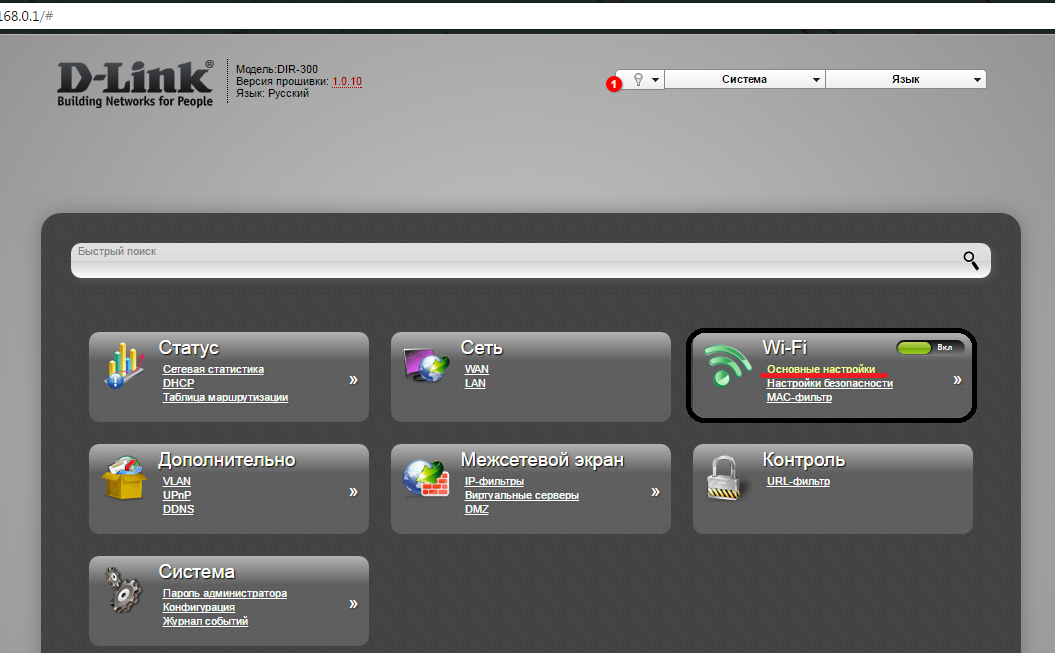Click the Дополнительно yellow box icon
This screenshot has width=1055, height=653.
point(125,478)
